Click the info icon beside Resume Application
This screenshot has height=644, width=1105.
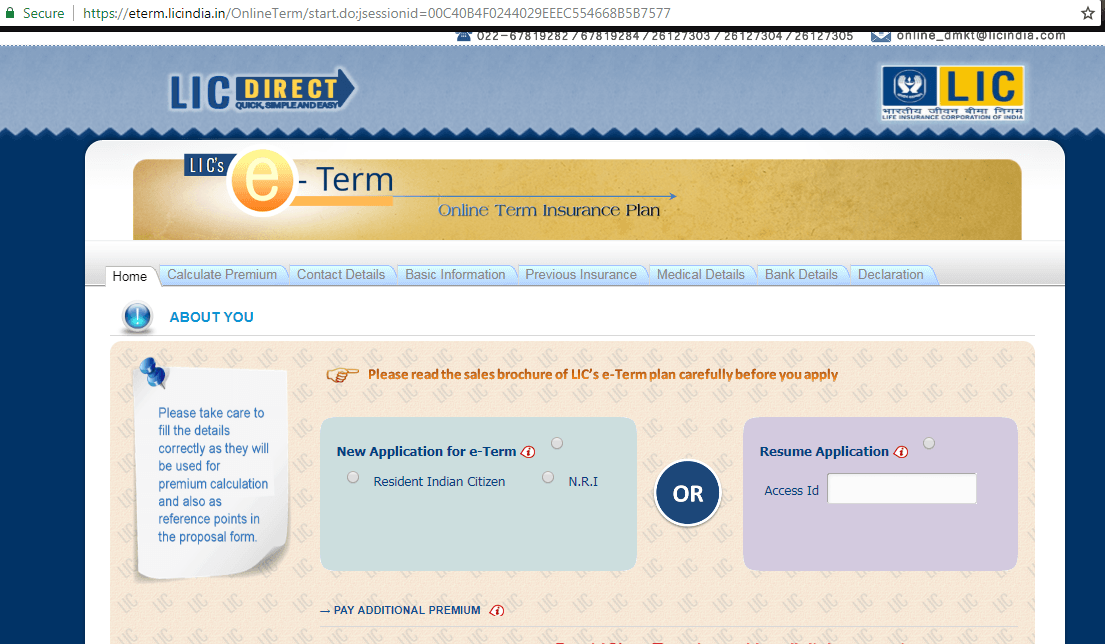(901, 452)
